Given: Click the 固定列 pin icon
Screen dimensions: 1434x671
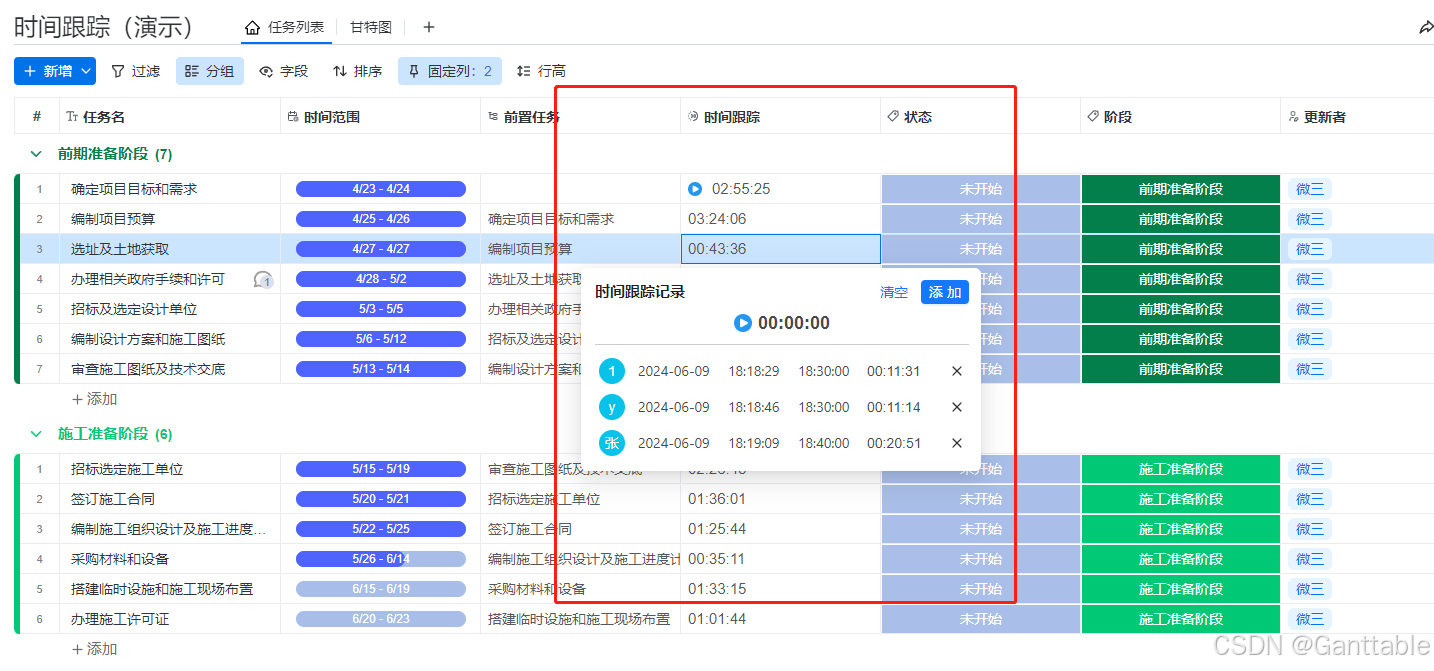Looking at the screenshot, I should point(414,71).
